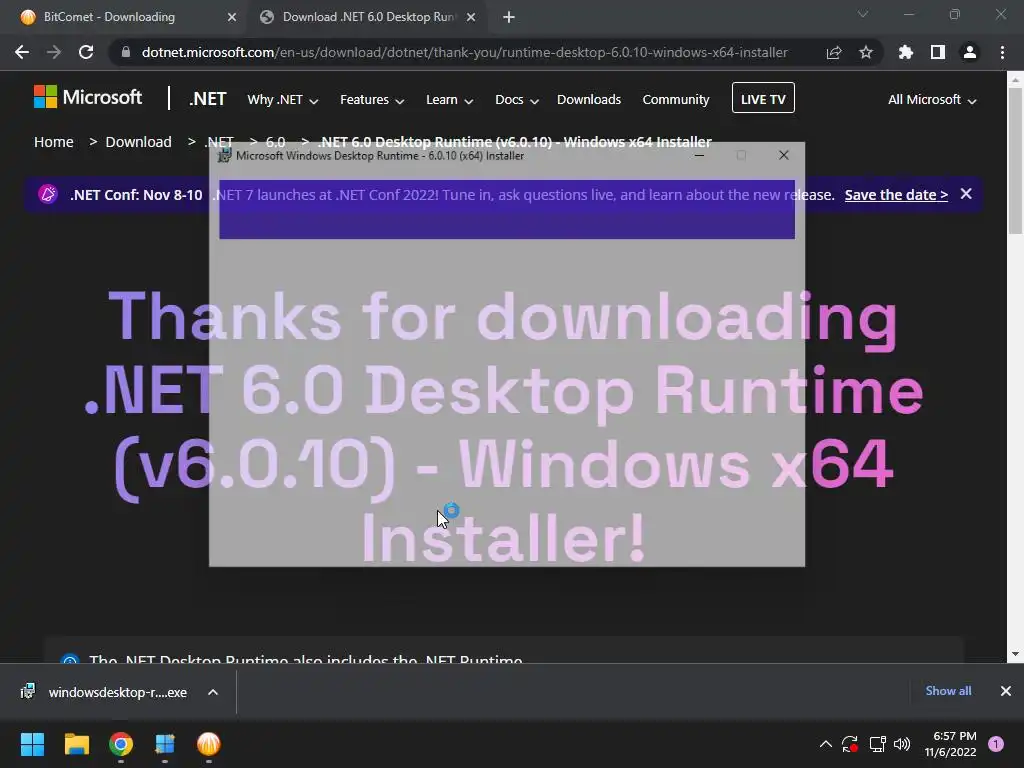Bookmark this page with star icon

[x=865, y=52]
